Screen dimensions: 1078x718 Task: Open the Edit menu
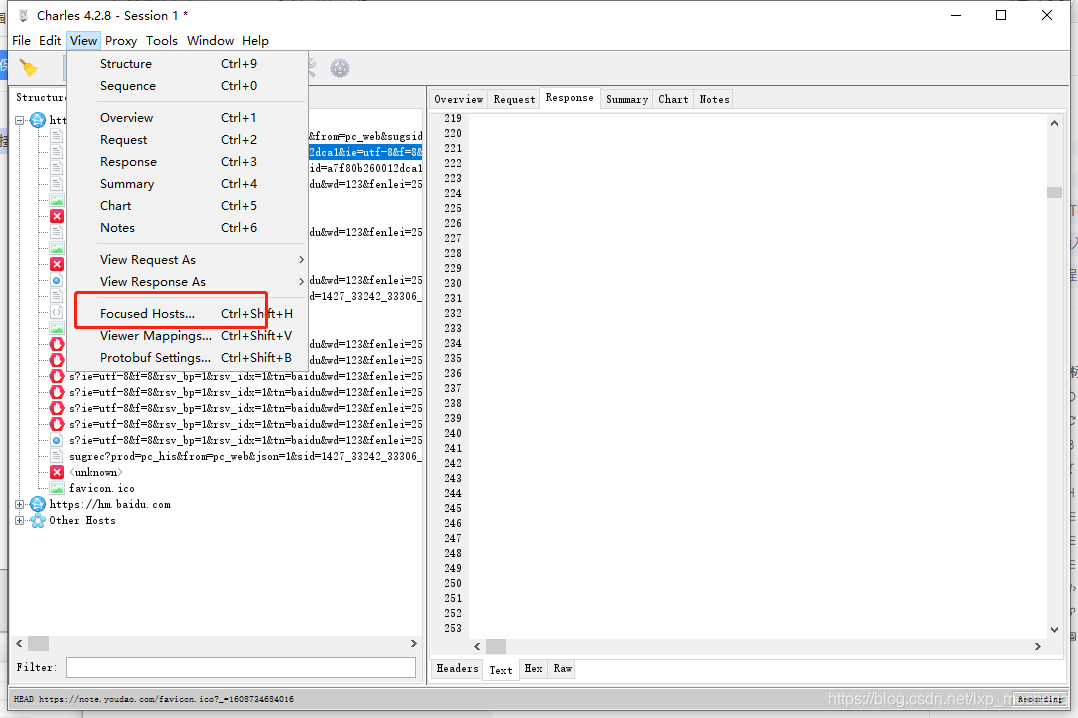pyautogui.click(x=50, y=41)
